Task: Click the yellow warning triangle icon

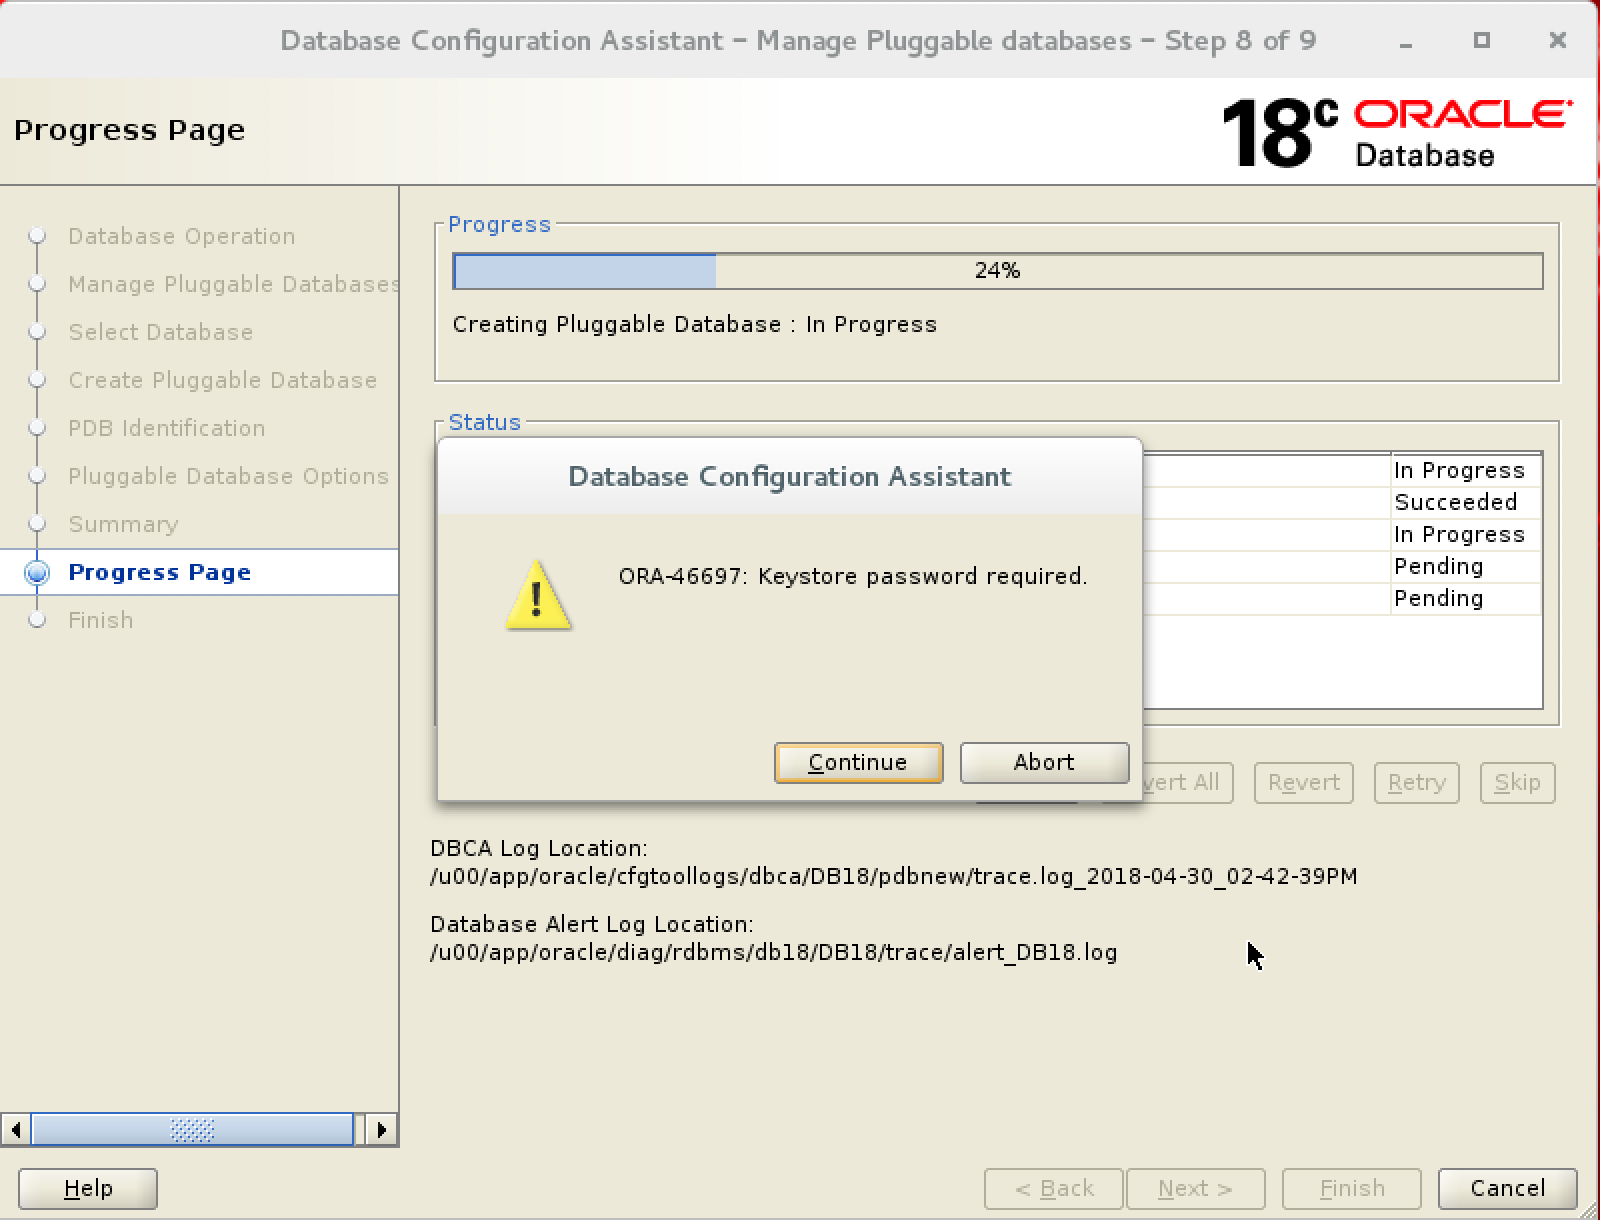Action: [x=538, y=595]
